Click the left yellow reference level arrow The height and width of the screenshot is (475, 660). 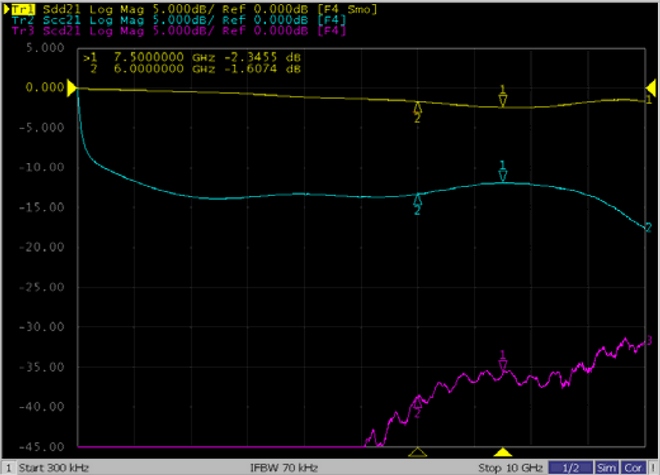click(x=72, y=91)
